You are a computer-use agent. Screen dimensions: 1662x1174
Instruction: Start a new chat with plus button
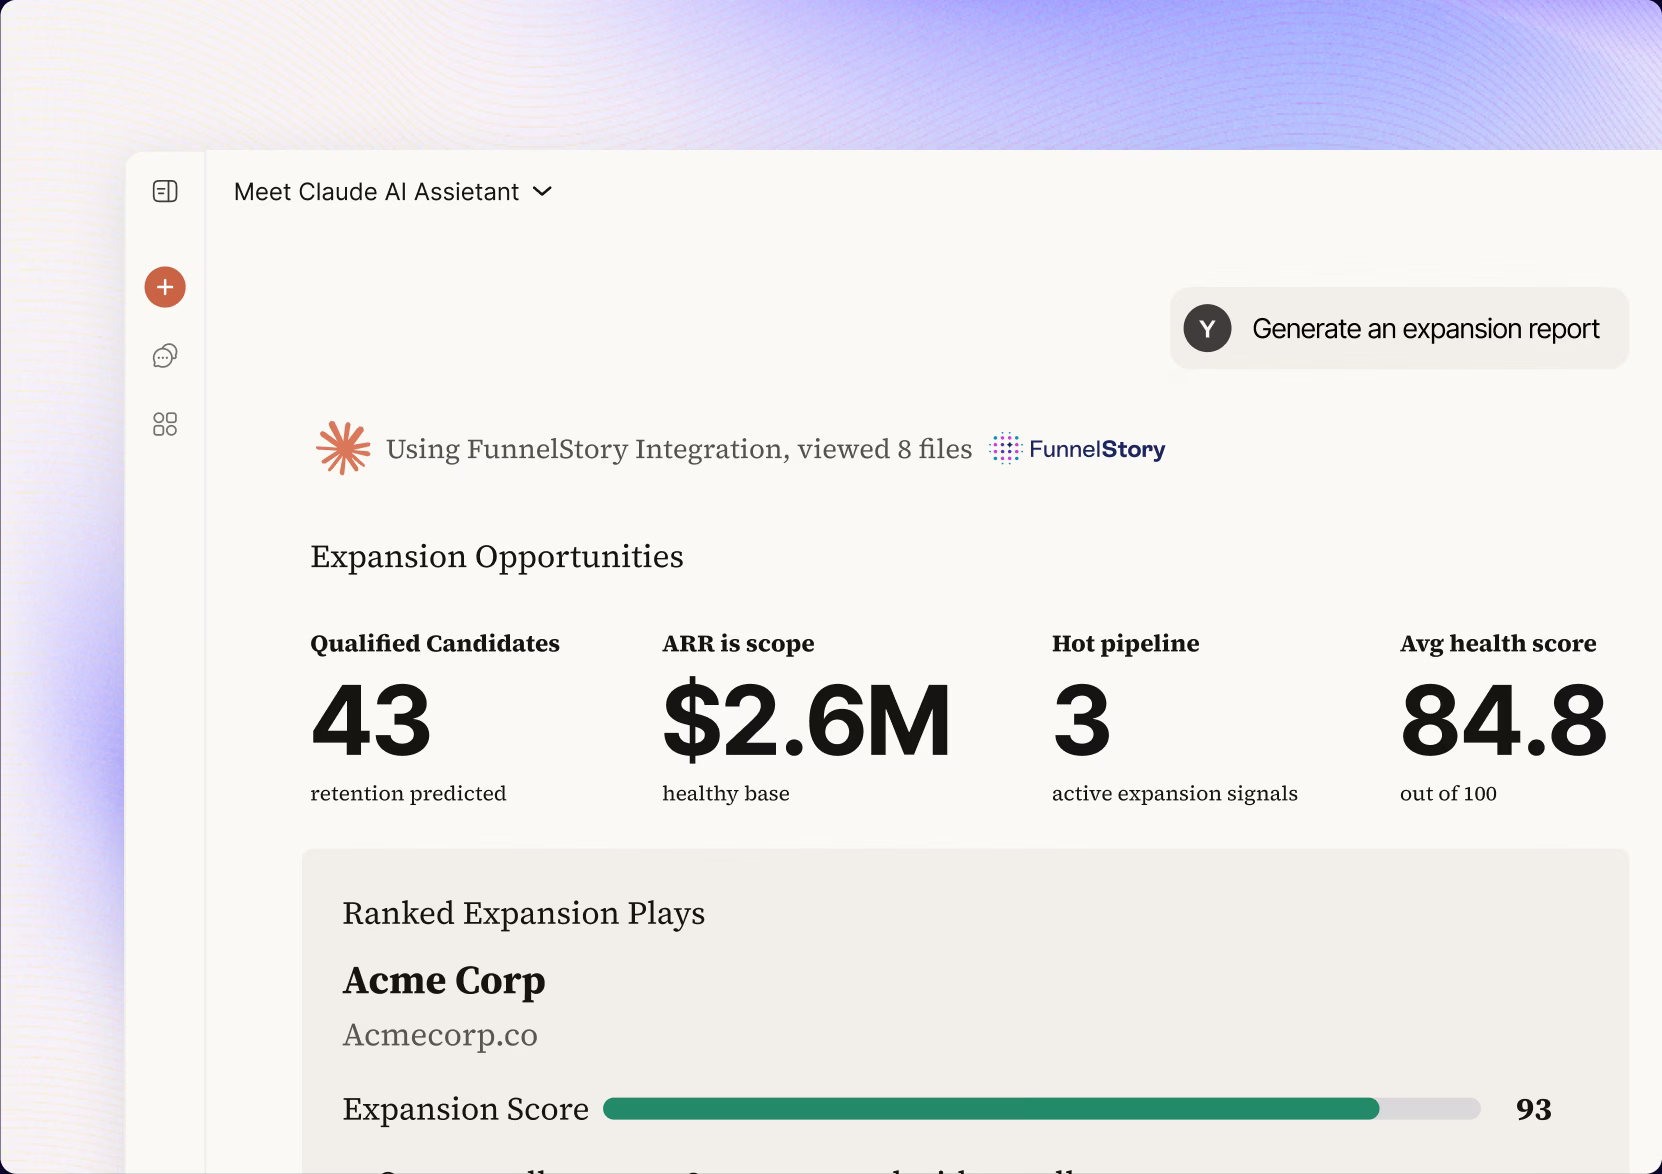[x=165, y=287]
